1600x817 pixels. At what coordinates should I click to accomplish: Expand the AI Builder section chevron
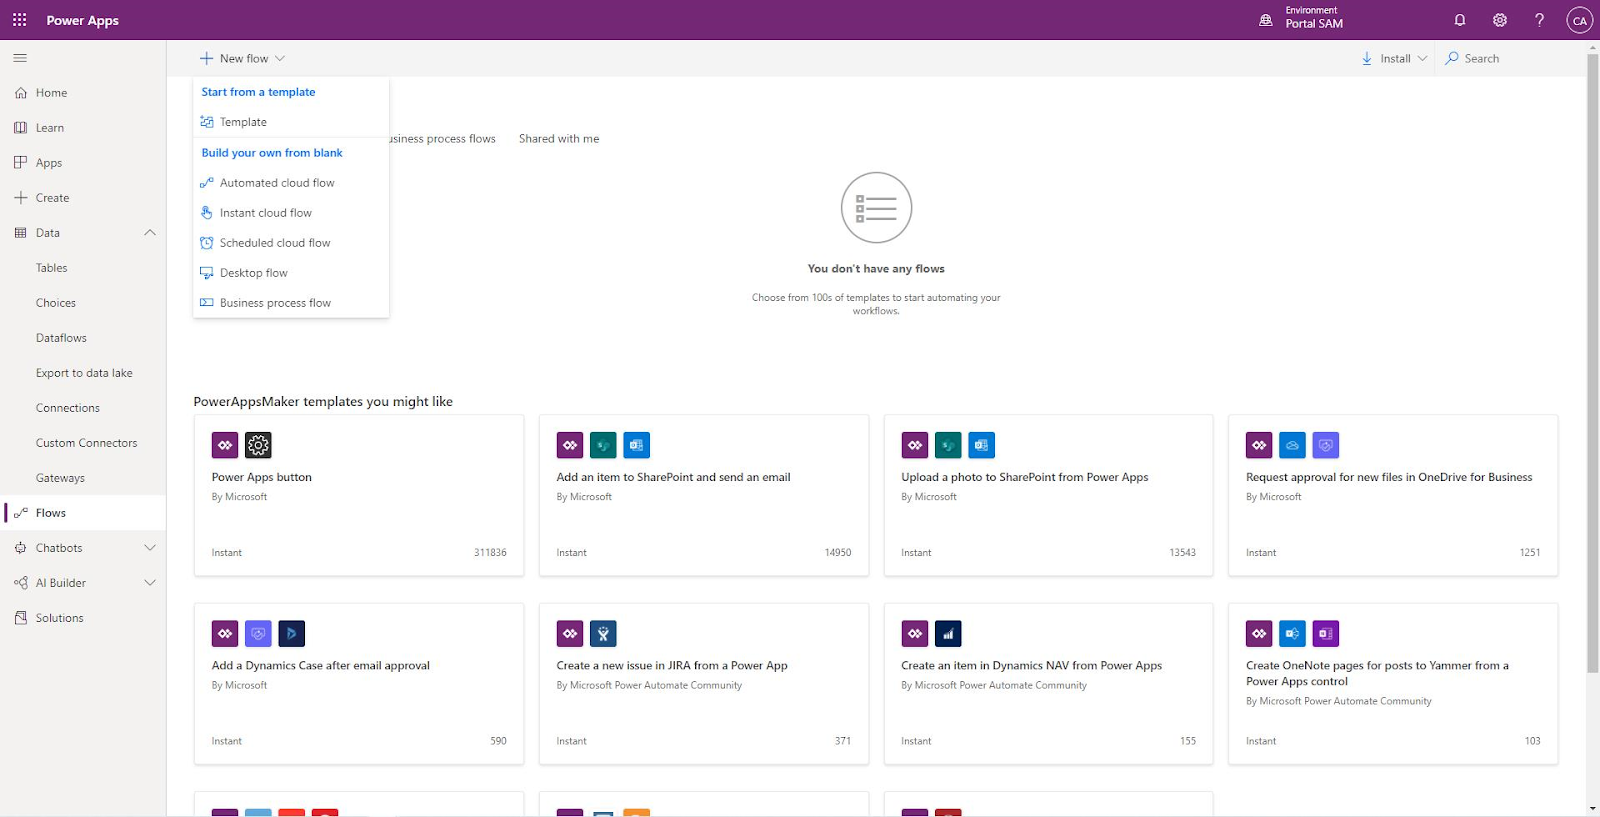pos(150,583)
